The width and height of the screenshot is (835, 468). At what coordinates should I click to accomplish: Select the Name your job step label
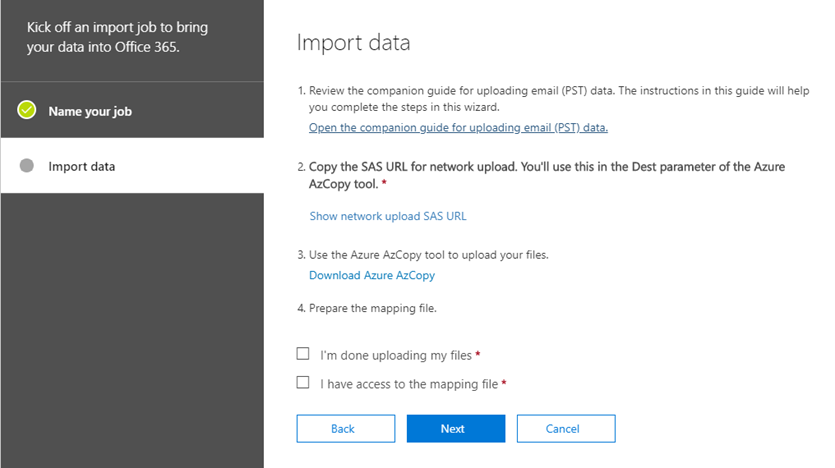point(90,111)
